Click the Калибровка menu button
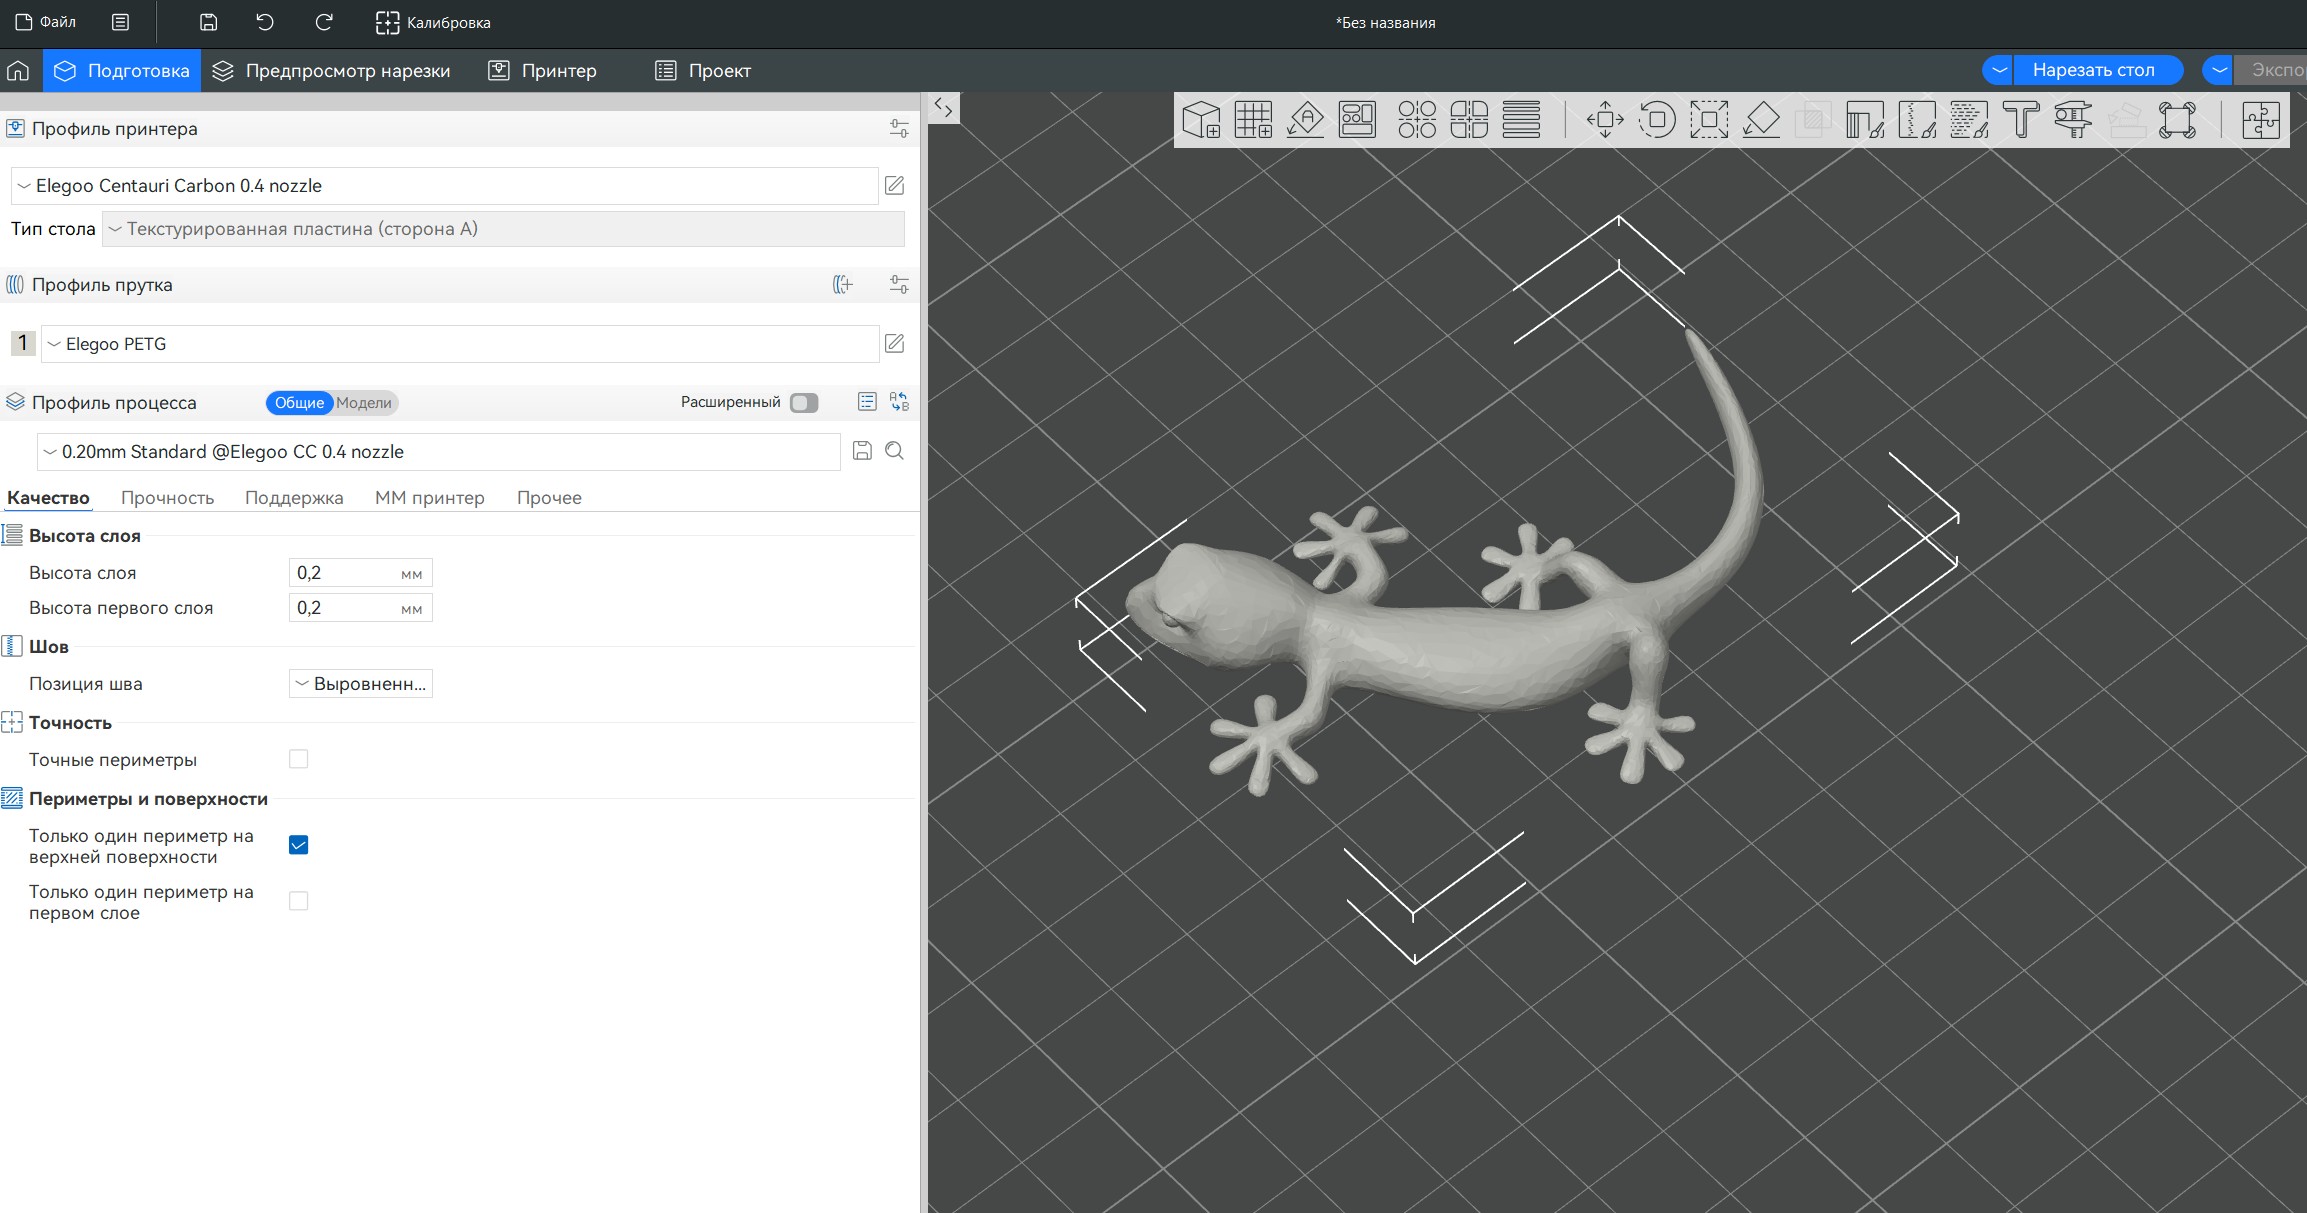The height and width of the screenshot is (1213, 2307). 433,22
